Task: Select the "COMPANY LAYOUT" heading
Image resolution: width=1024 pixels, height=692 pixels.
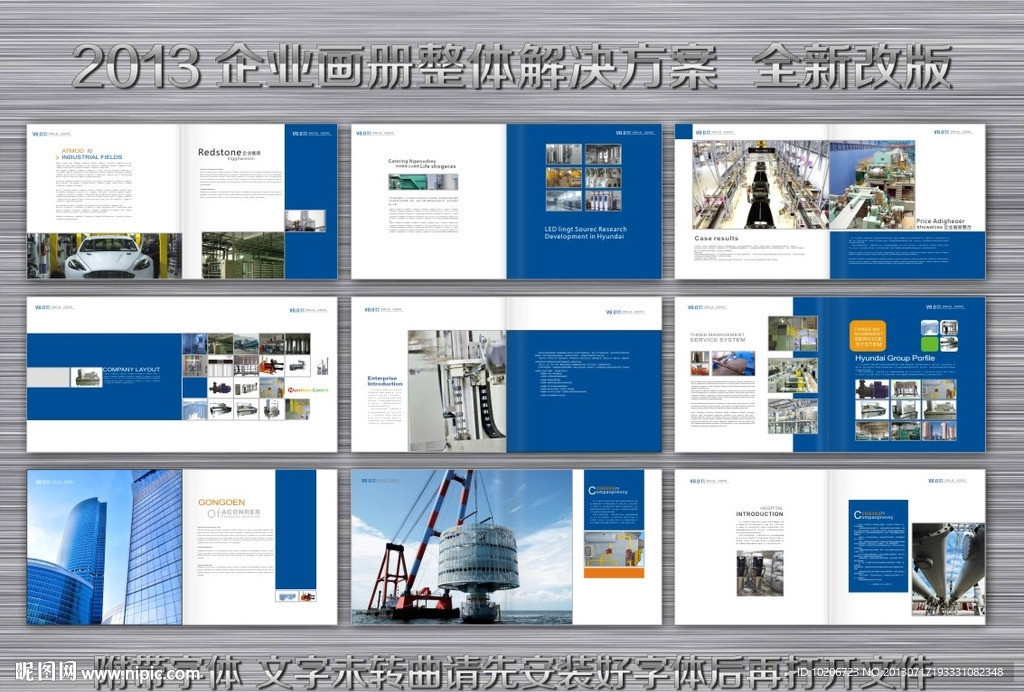Action: point(131,370)
